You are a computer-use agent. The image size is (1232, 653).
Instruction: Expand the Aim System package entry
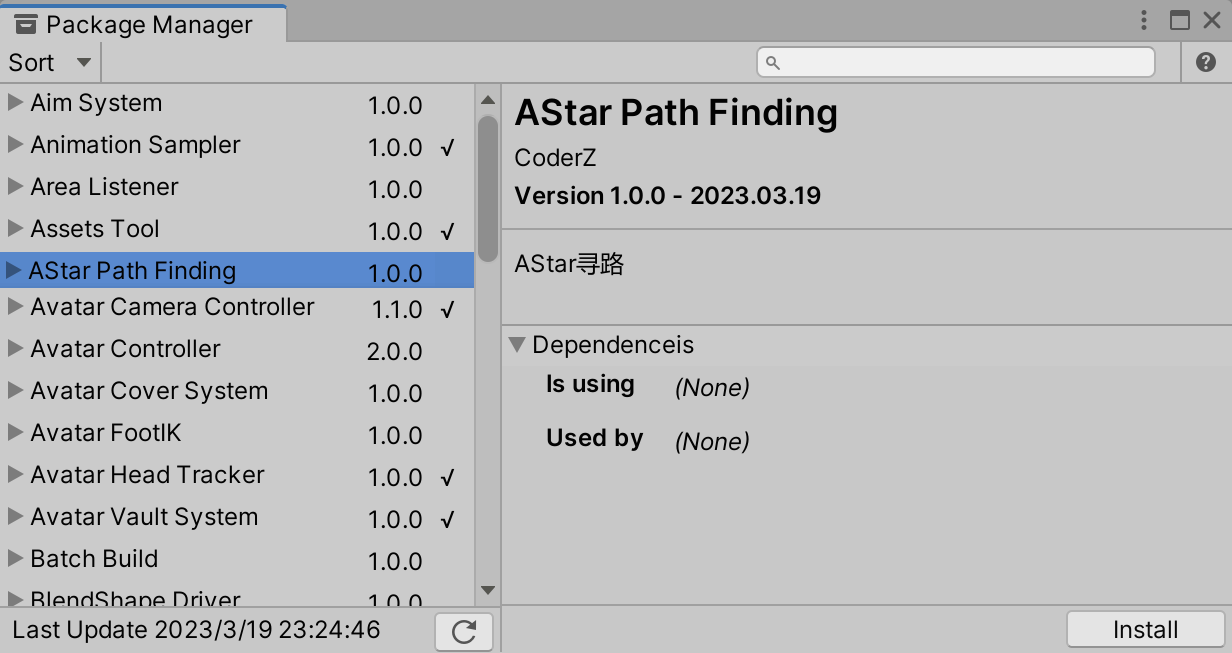coord(14,102)
